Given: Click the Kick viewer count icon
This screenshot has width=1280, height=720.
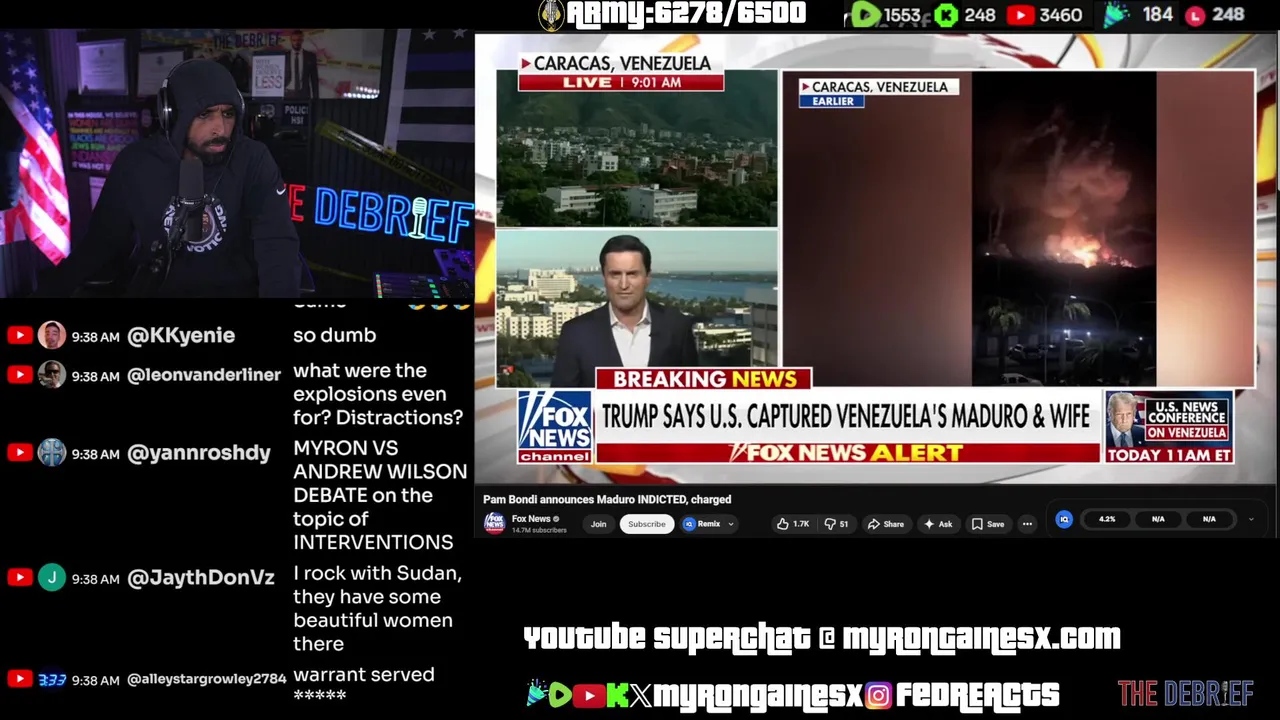Looking at the screenshot, I should click(x=946, y=15).
